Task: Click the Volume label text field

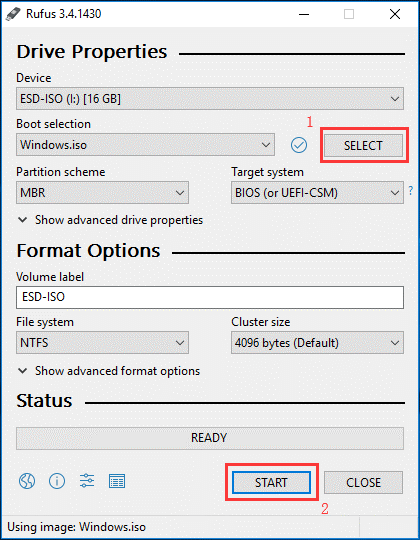Action: pyautogui.click(x=210, y=297)
